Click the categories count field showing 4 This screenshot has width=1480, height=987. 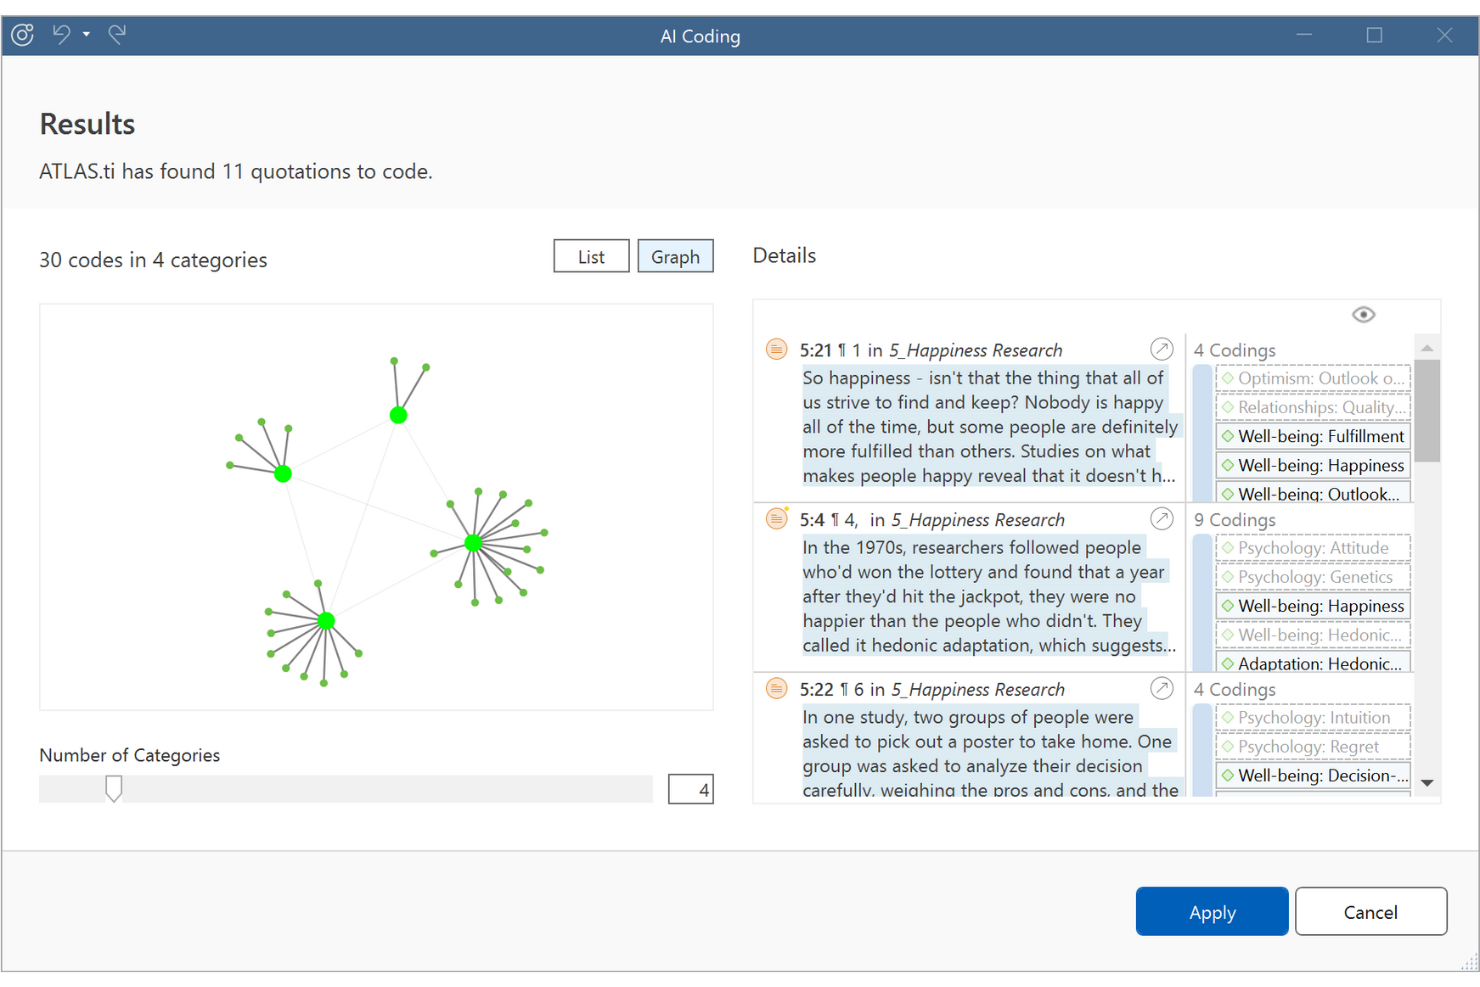[690, 789]
